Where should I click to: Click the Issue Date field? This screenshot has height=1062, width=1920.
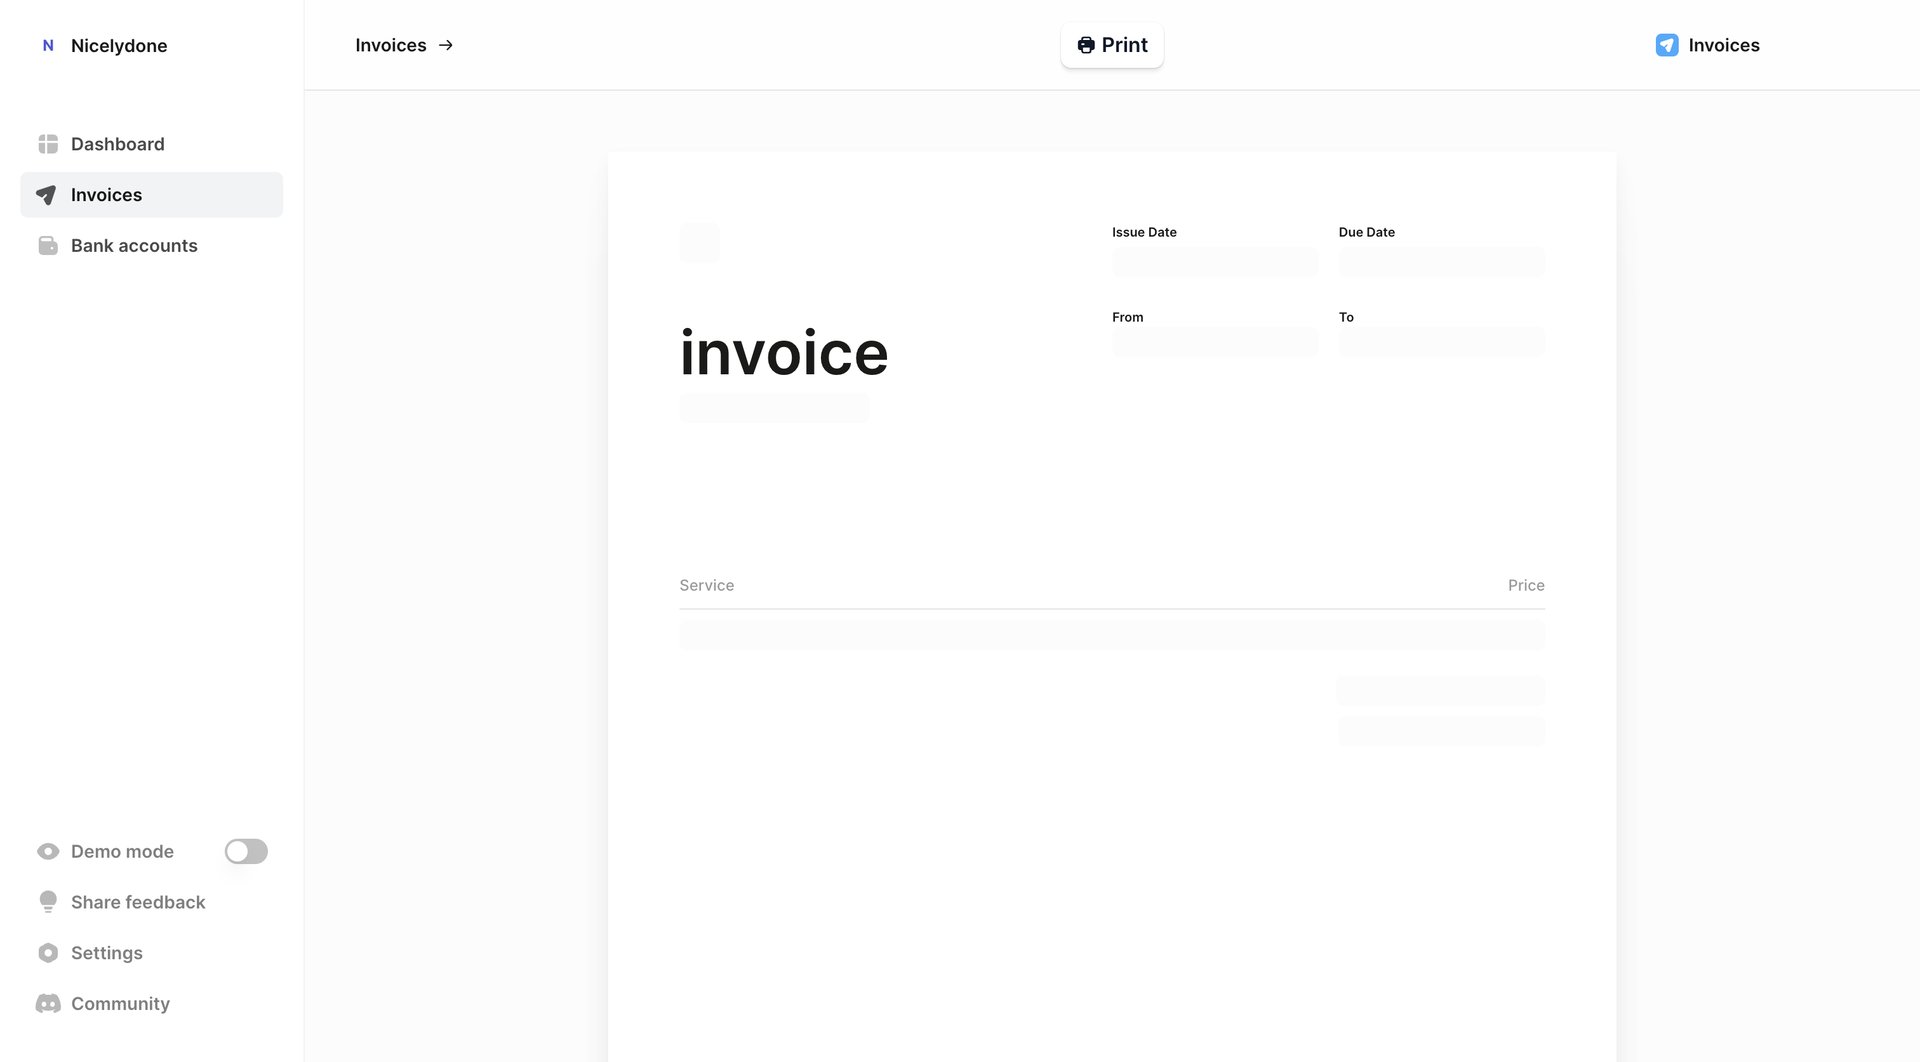click(x=1214, y=261)
